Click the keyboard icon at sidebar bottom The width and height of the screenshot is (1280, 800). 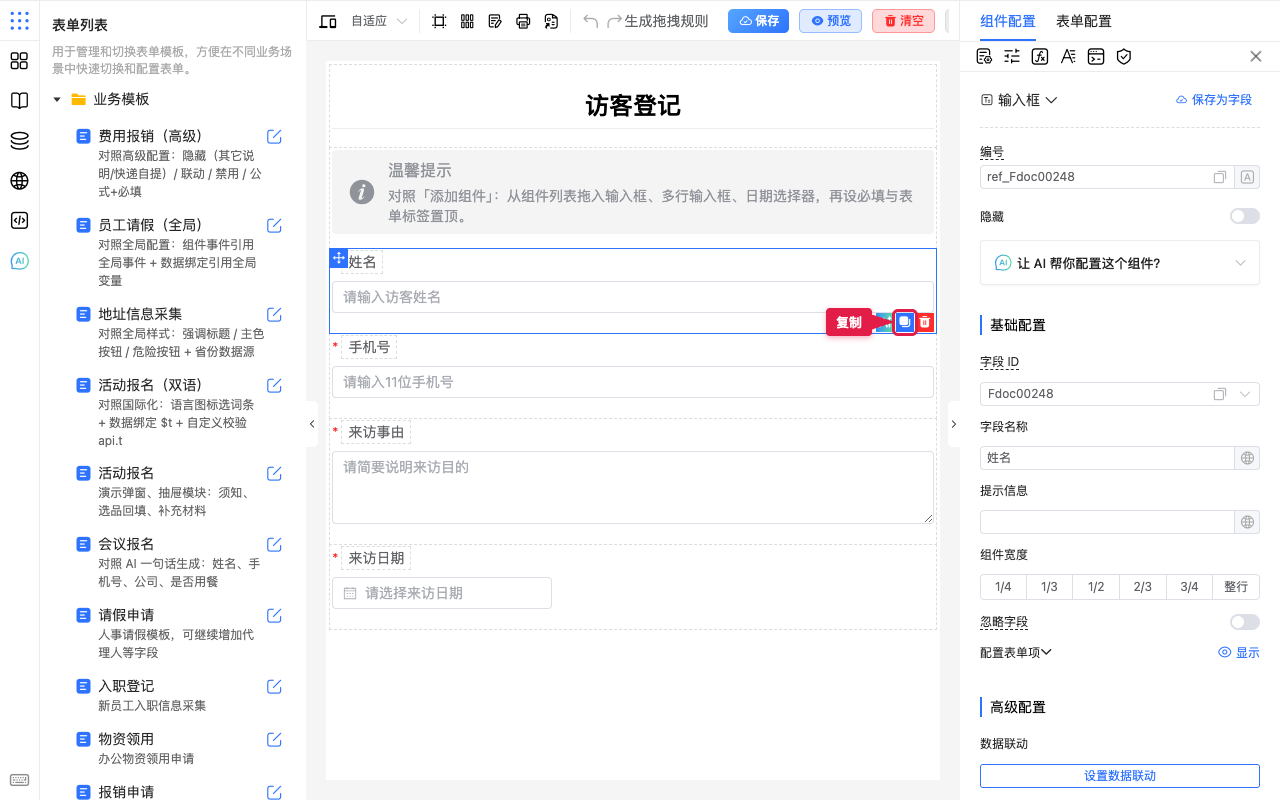[19, 780]
